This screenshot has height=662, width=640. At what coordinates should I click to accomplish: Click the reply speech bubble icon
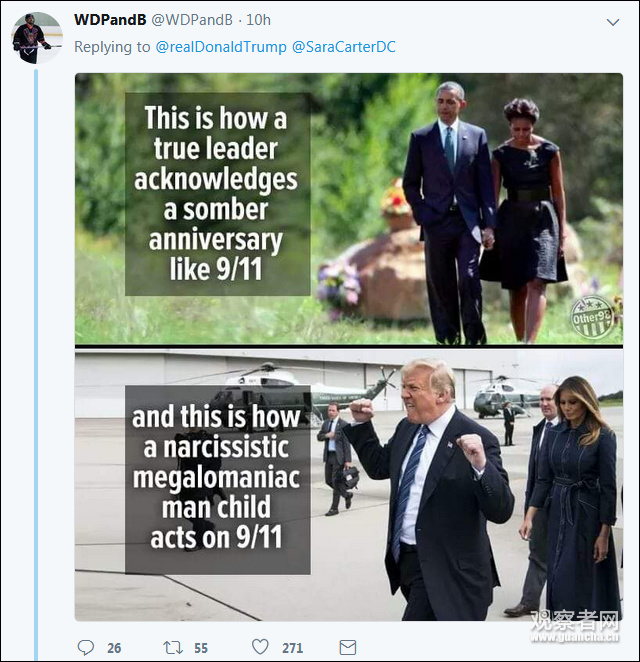point(85,647)
